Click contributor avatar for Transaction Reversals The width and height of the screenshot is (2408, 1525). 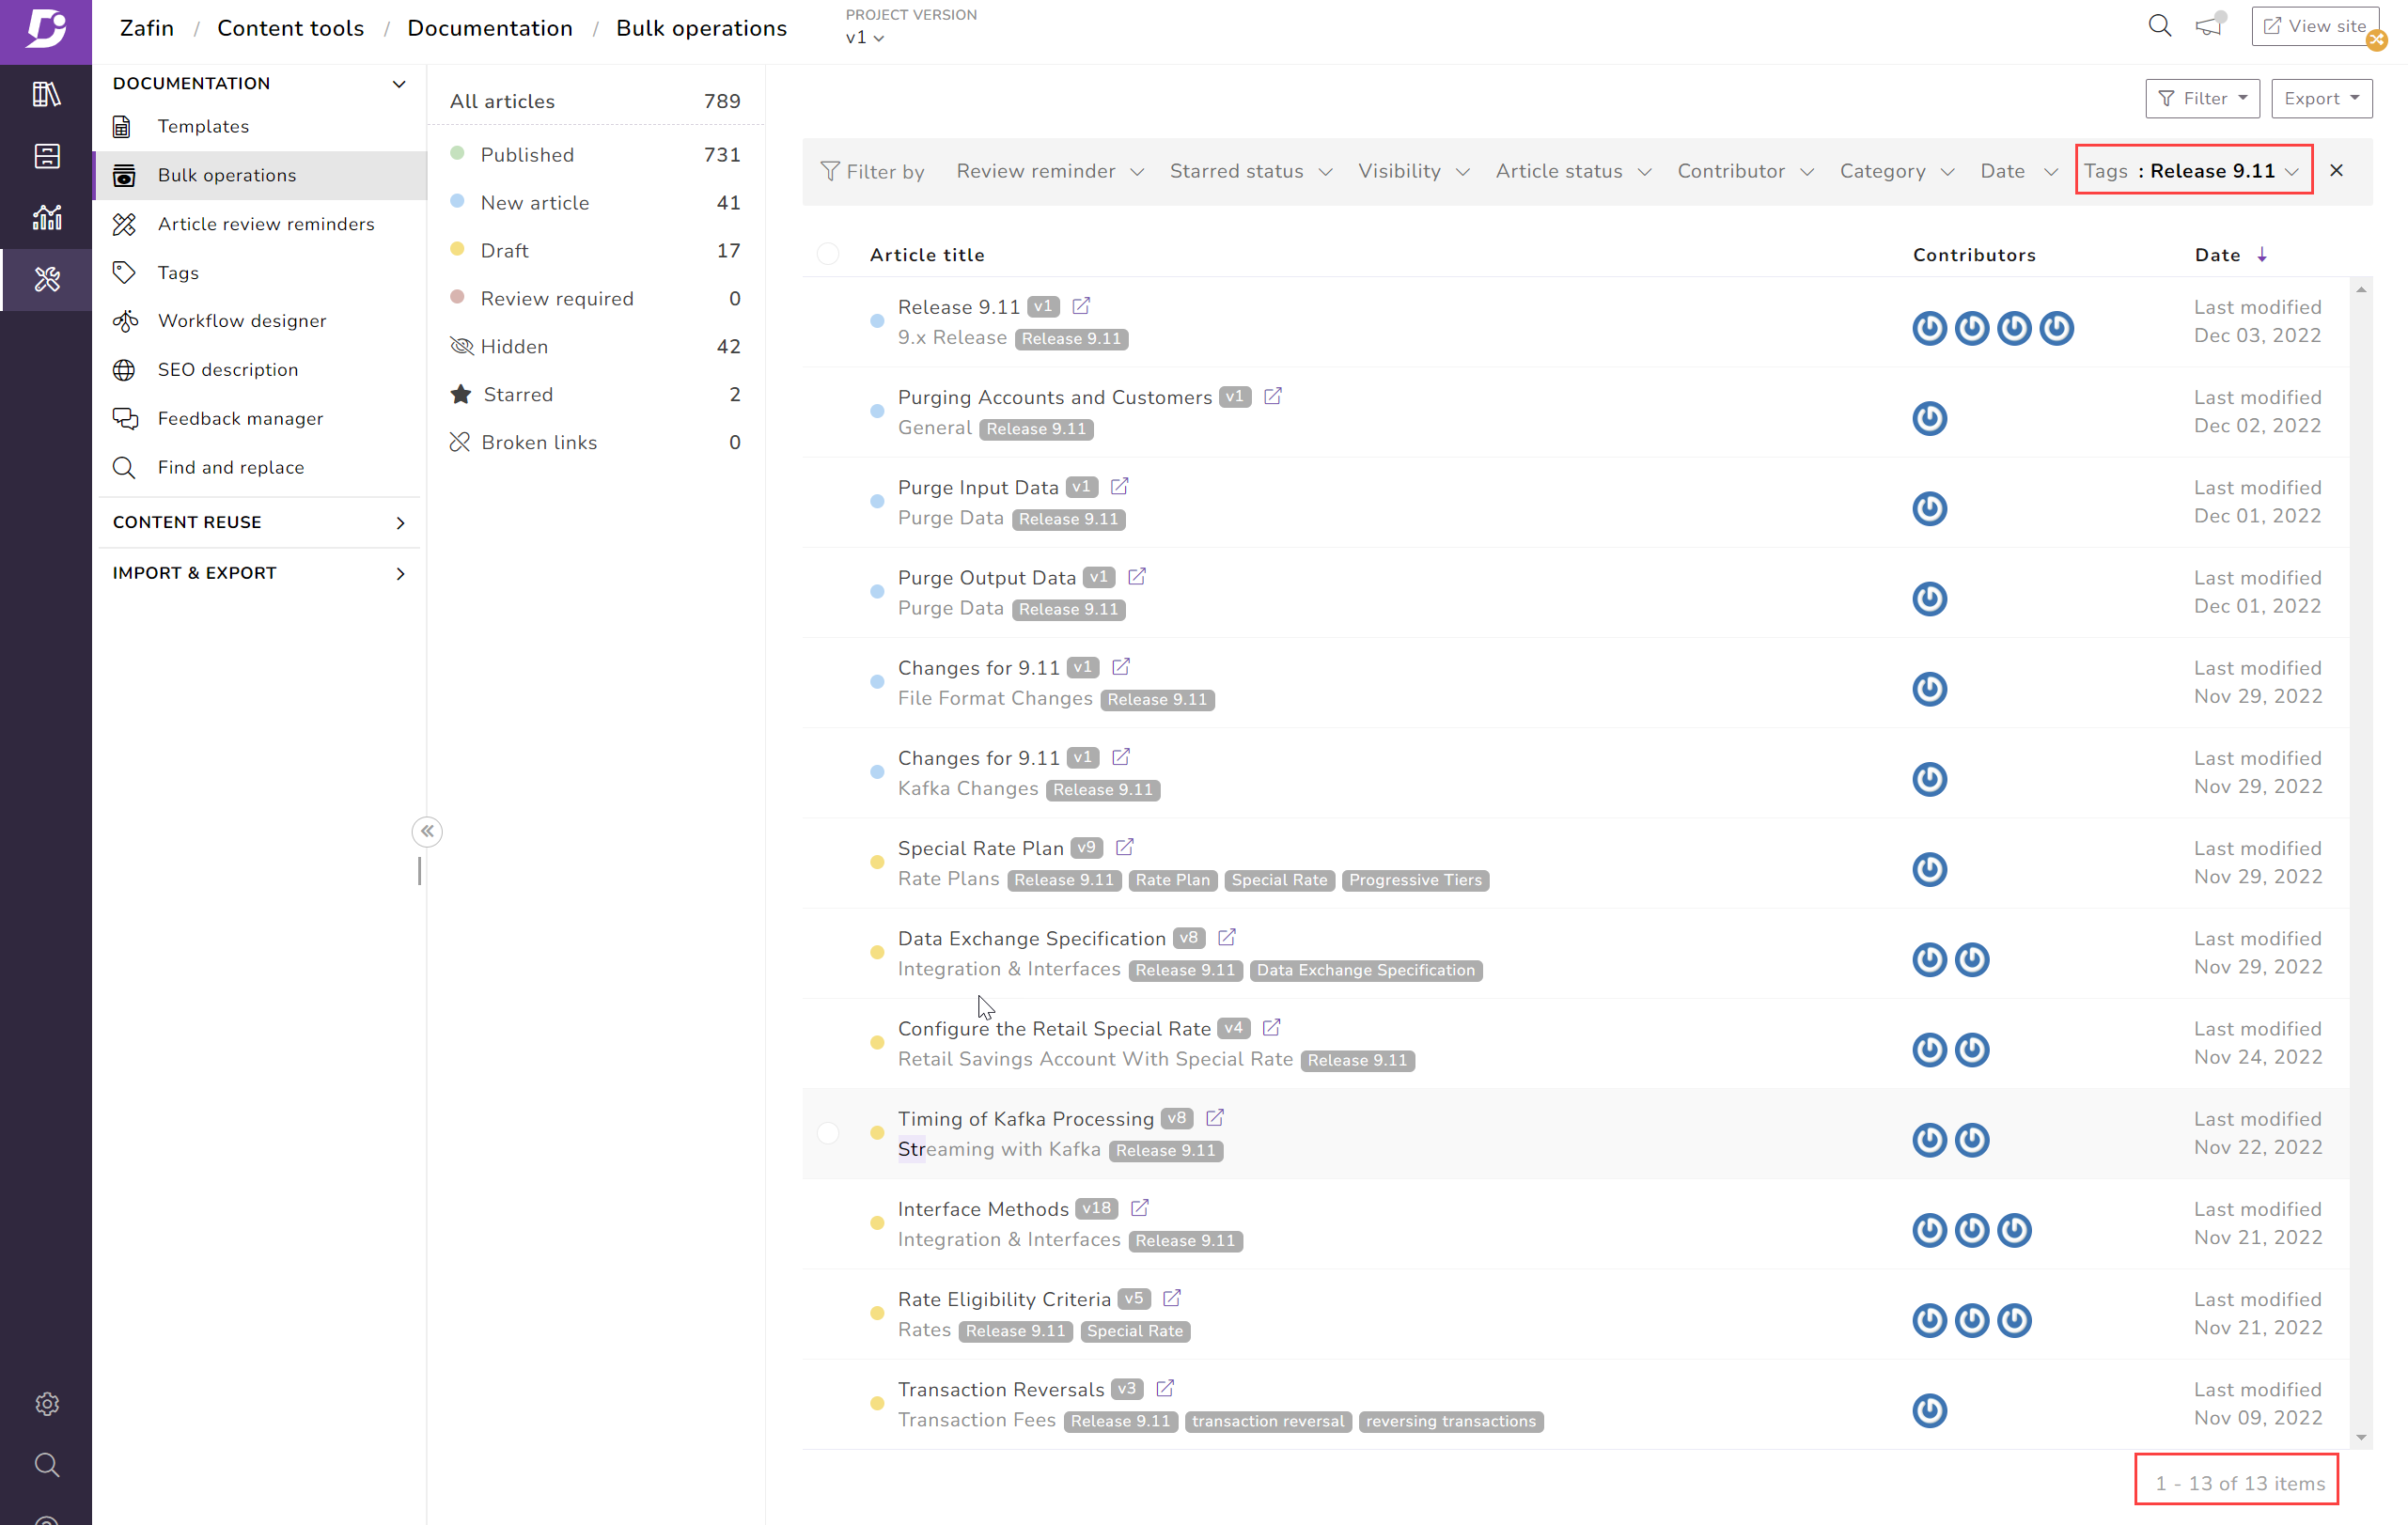point(1930,1410)
